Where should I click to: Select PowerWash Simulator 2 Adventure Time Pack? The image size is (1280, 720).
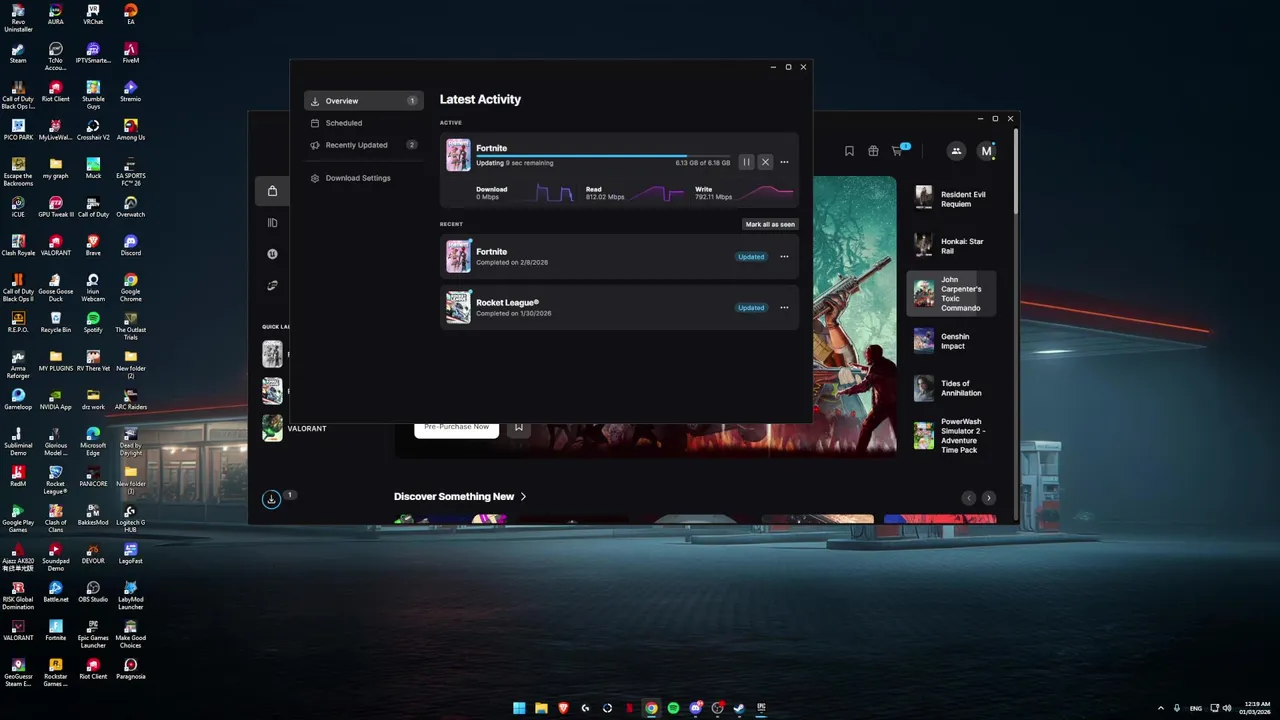(952, 436)
